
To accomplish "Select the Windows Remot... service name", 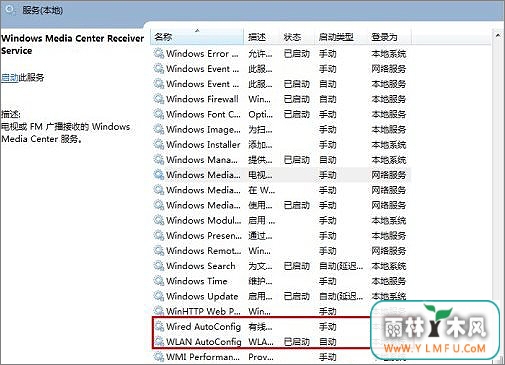I will [x=204, y=251].
